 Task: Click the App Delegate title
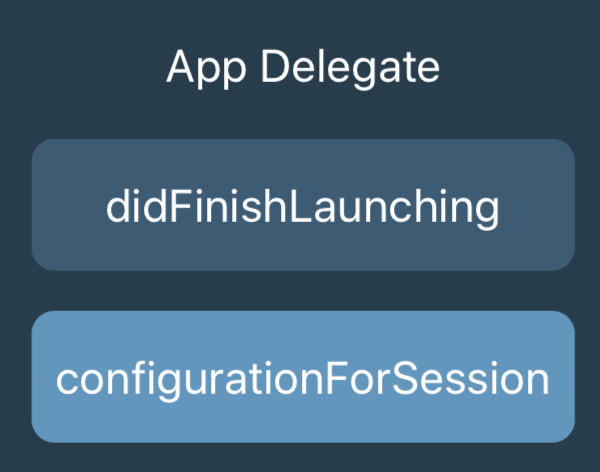pos(303,68)
